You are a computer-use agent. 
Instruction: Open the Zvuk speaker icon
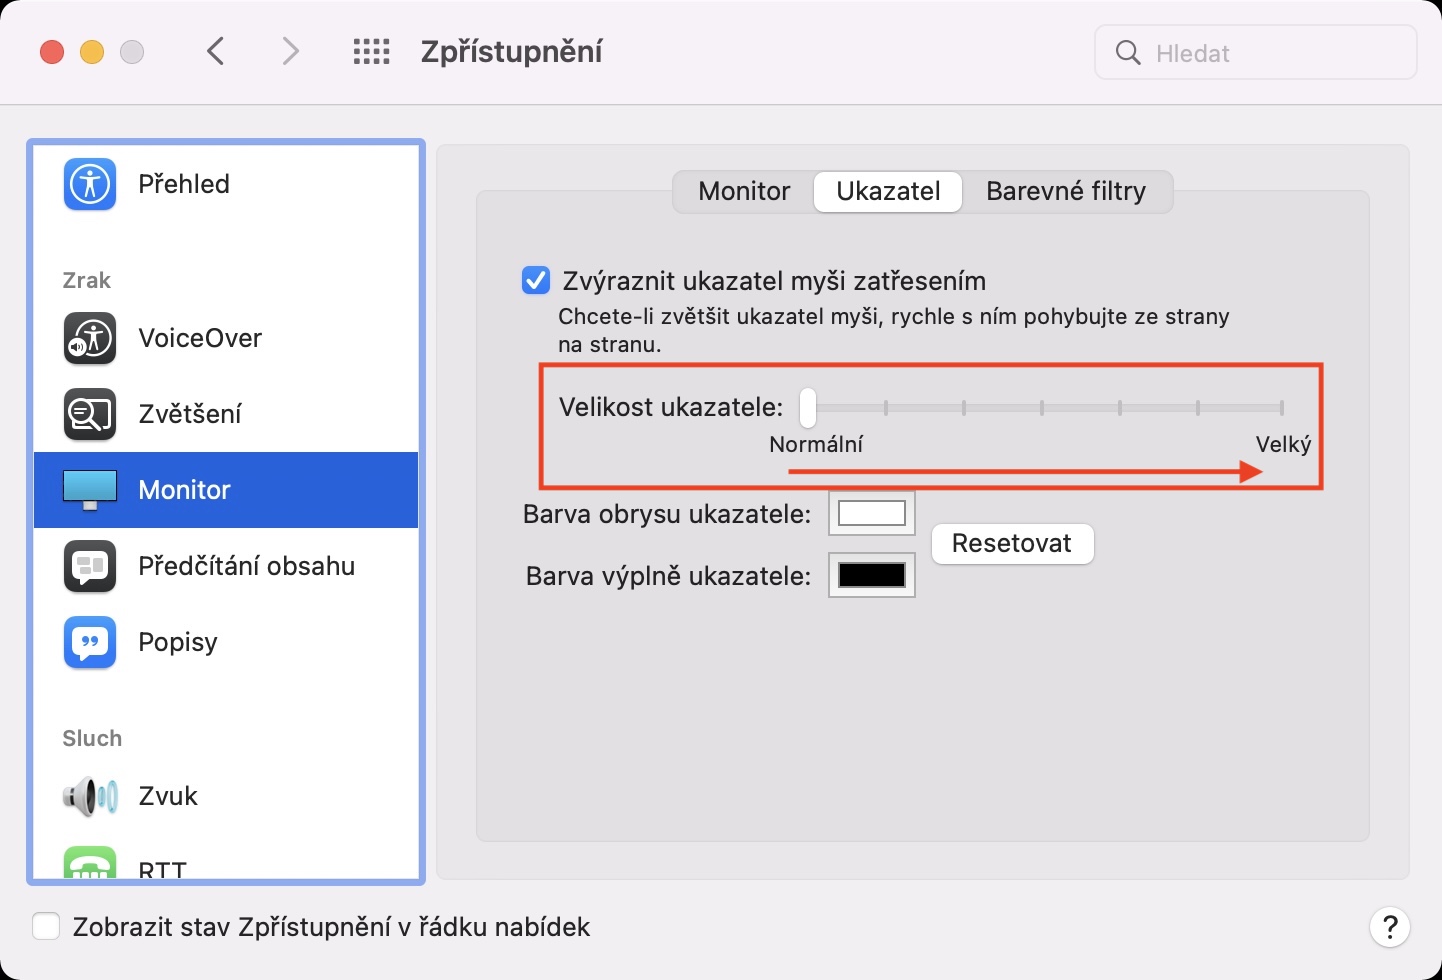click(90, 796)
